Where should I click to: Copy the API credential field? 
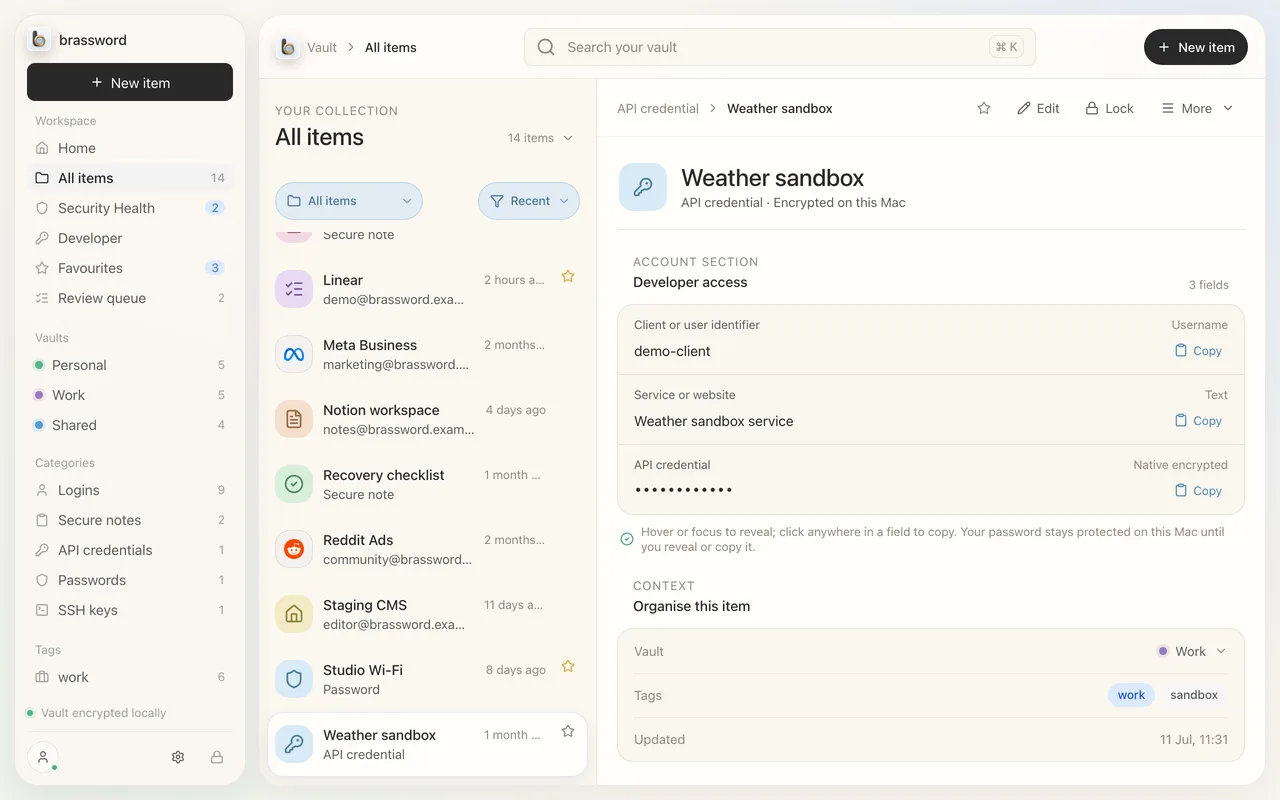click(1198, 491)
